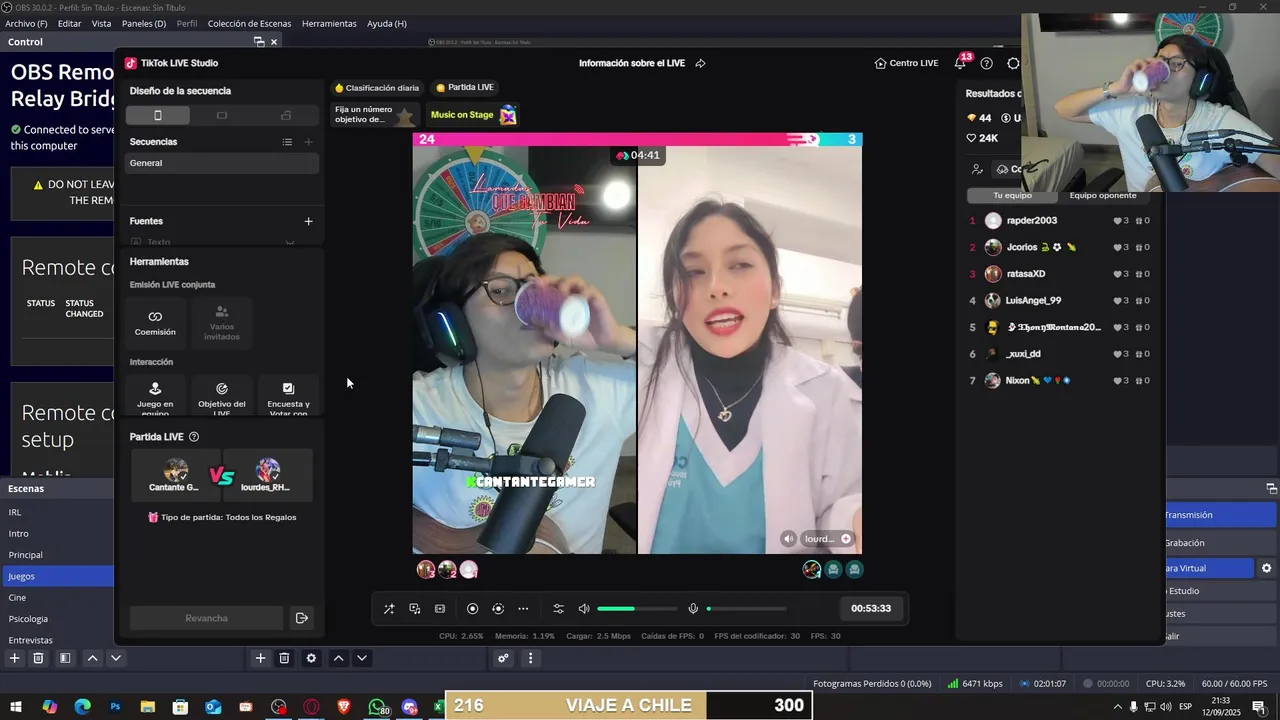Viewport: 1280px width, 720px height.
Task: Click the opponent lourd... follow plus button
Action: pos(846,539)
